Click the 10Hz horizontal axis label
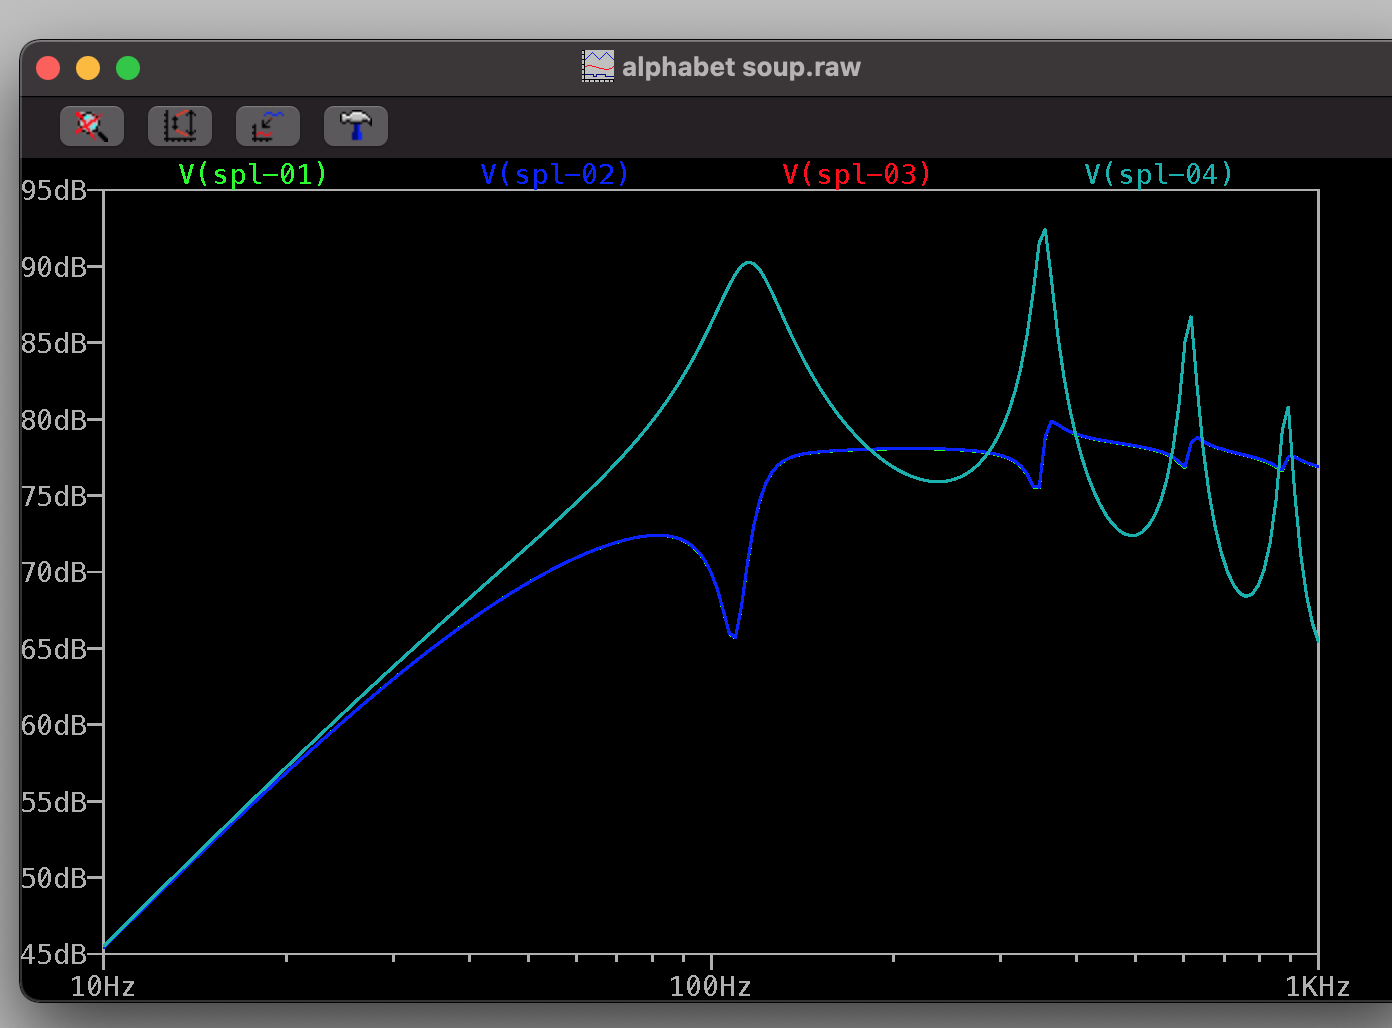This screenshot has width=1392, height=1028. [x=103, y=987]
